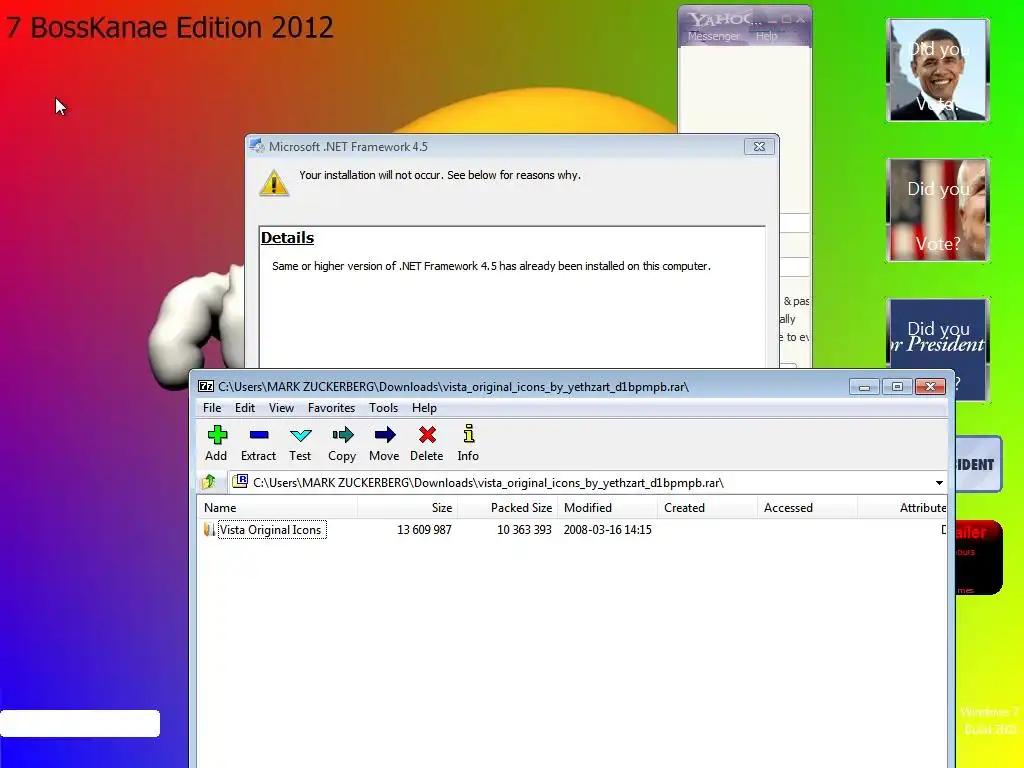Click the warning icon in .NET dialog

point(274,183)
